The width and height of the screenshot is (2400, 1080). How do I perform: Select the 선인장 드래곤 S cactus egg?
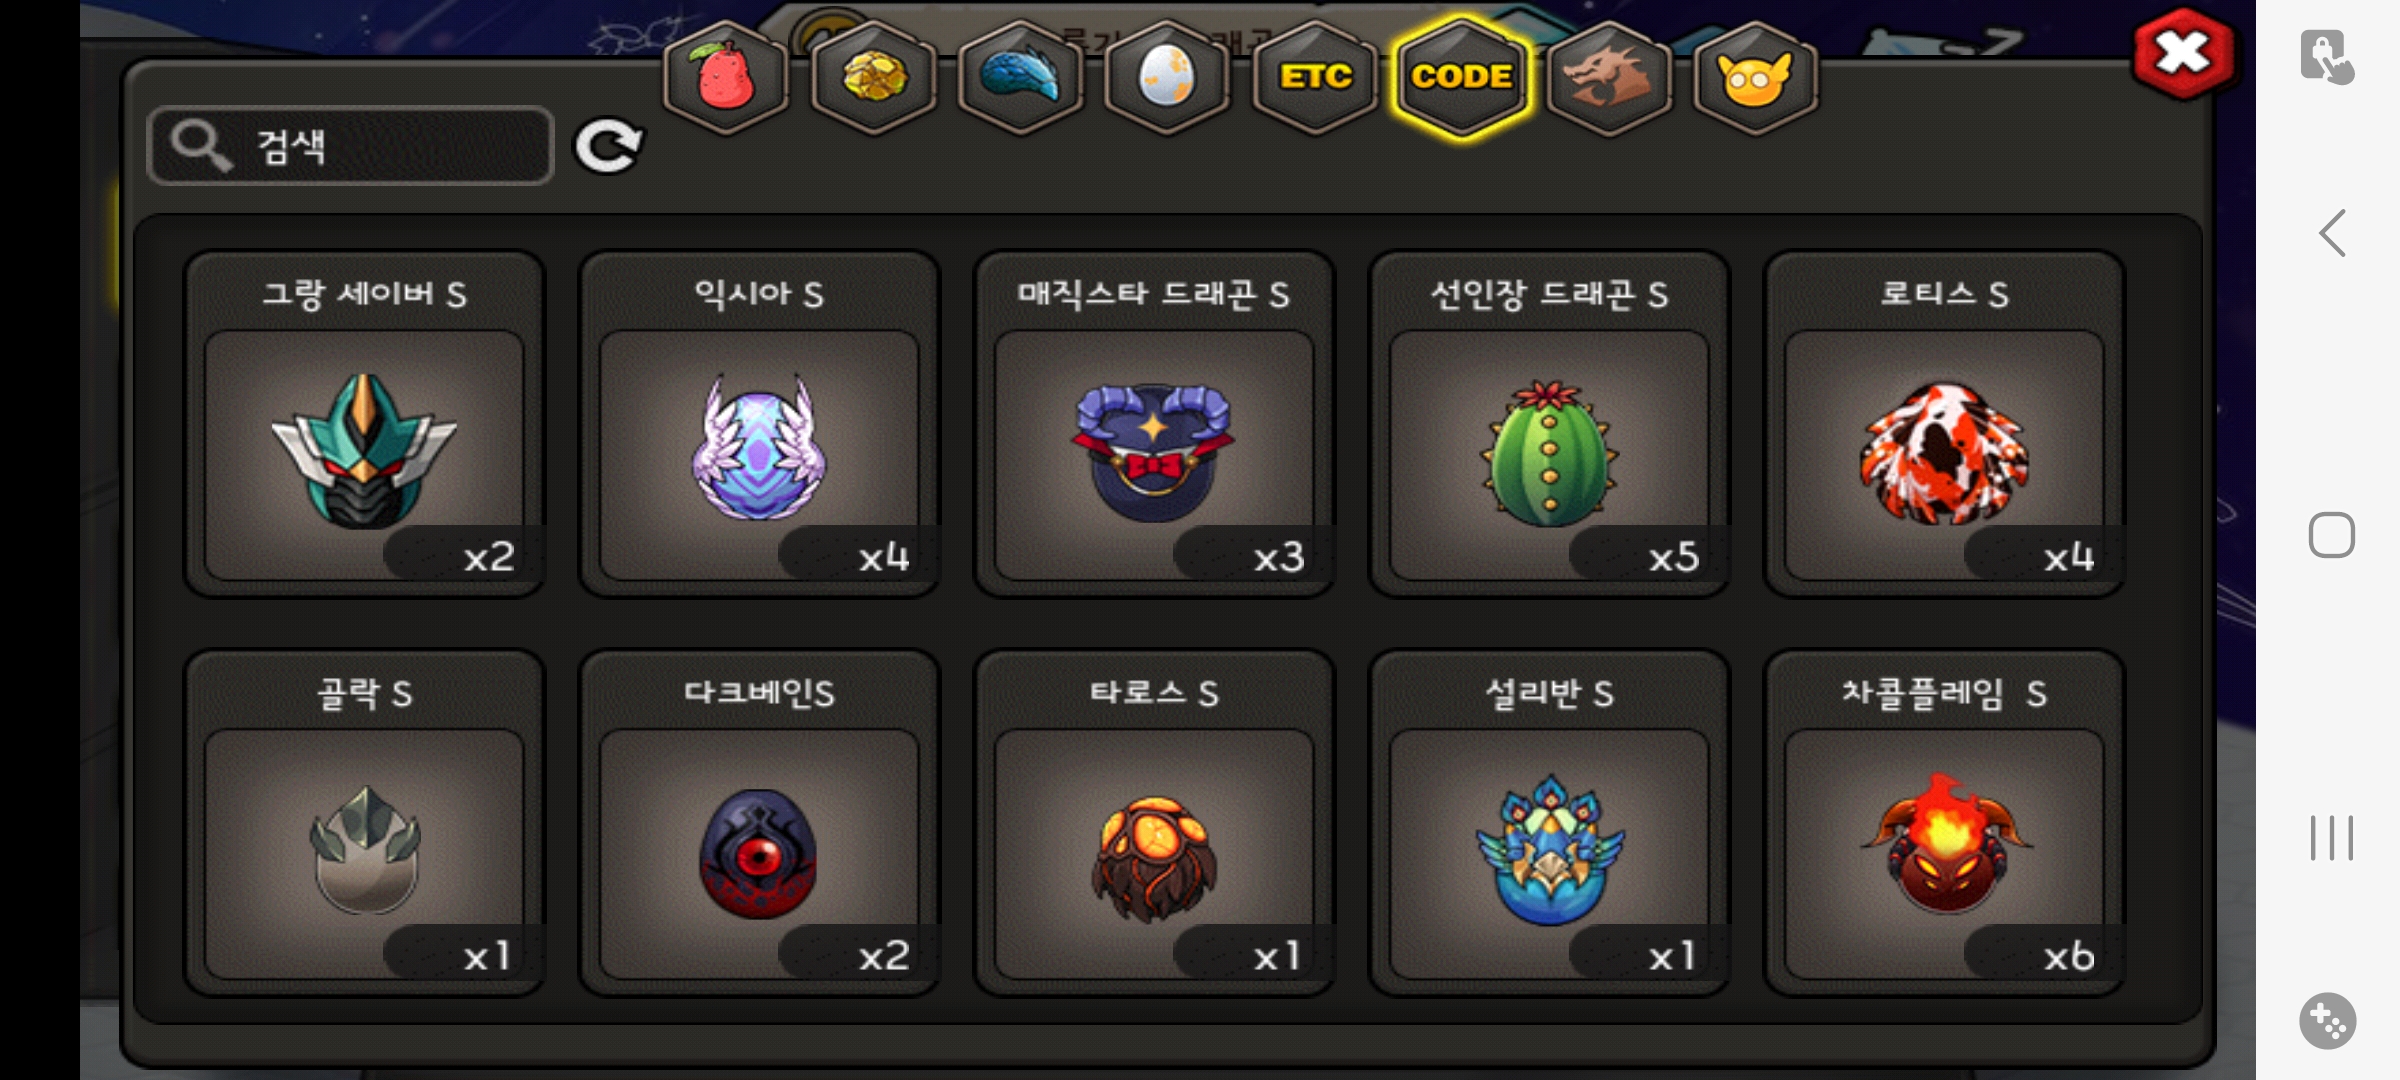coord(1549,424)
